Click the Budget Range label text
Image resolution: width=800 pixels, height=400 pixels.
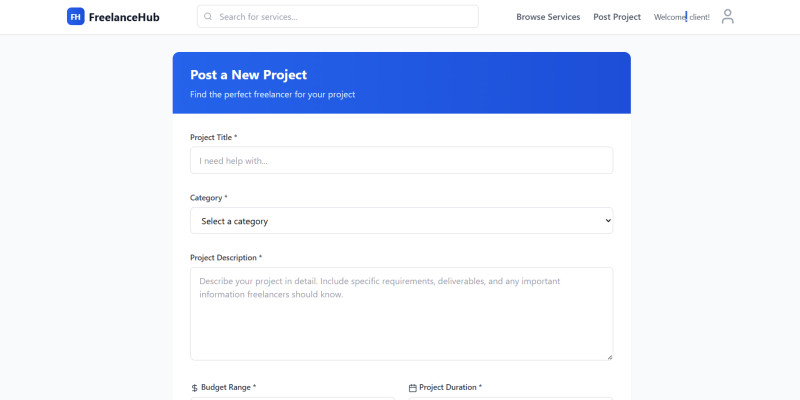tap(226, 387)
